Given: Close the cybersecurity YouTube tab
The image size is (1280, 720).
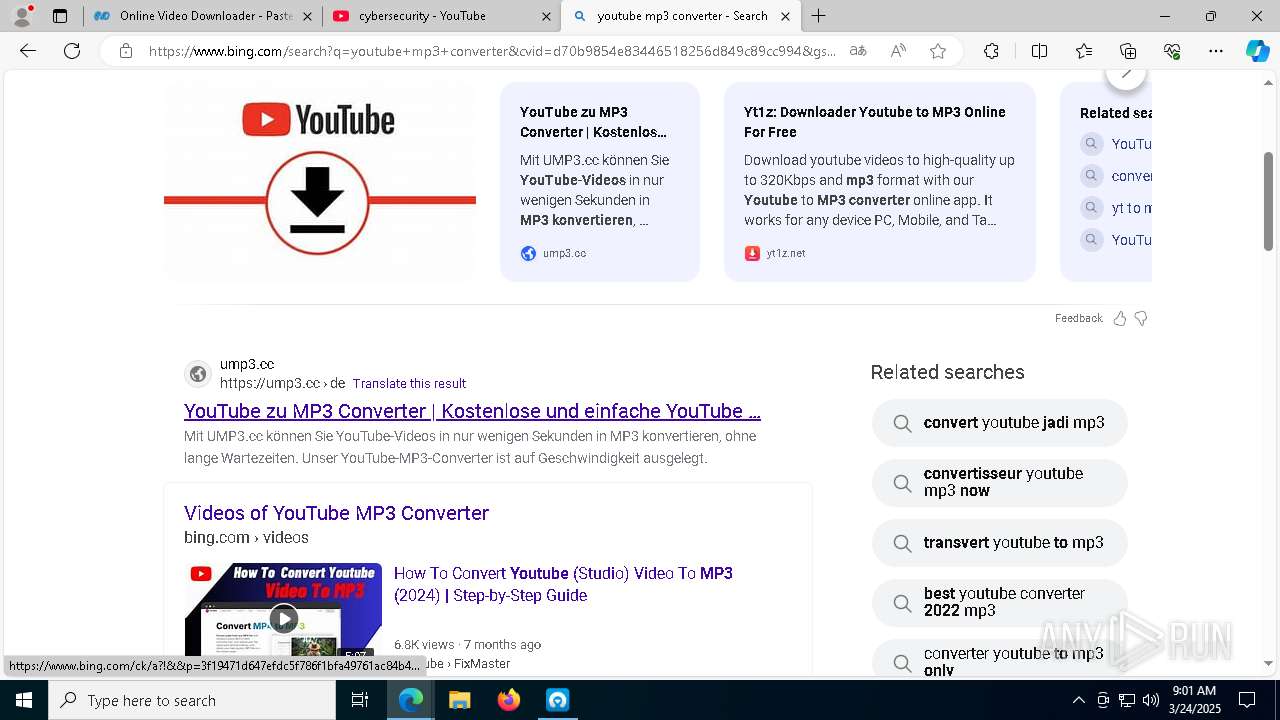Looking at the screenshot, I should click(546, 16).
